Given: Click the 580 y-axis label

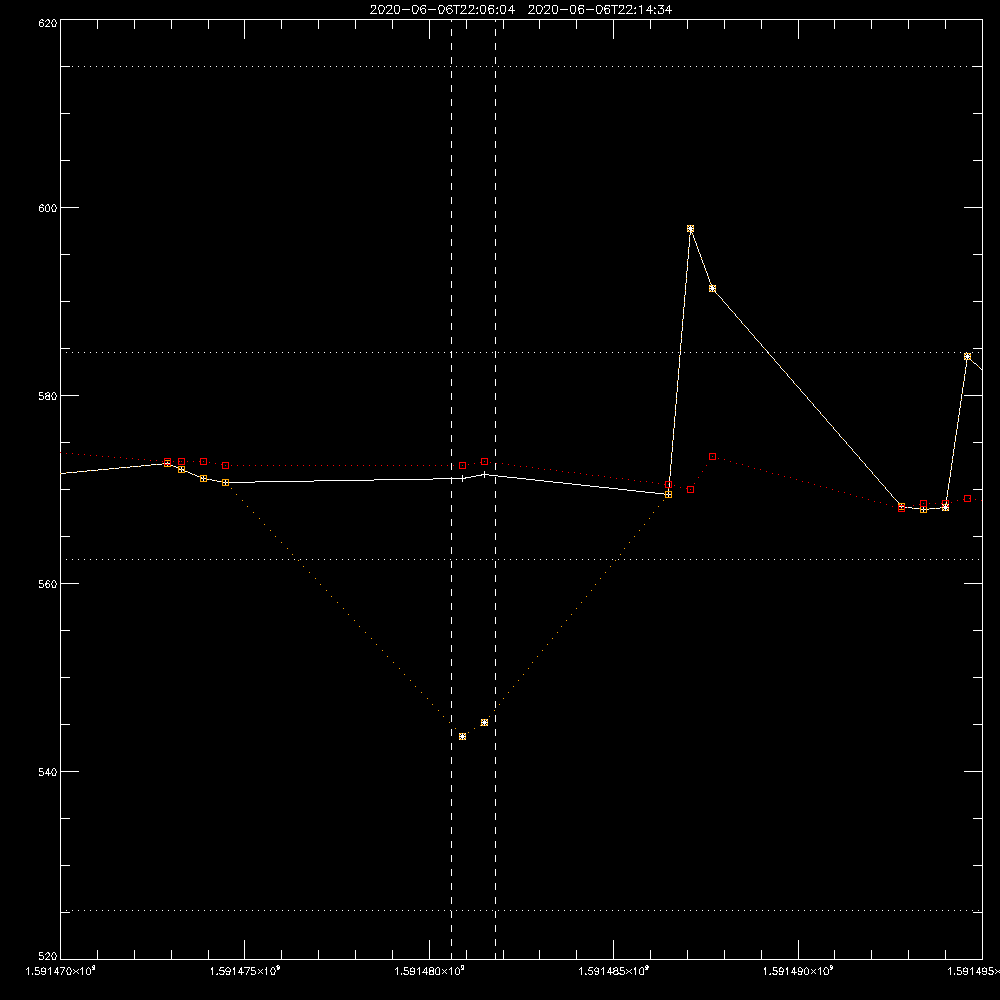Looking at the screenshot, I should pyautogui.click(x=48, y=395).
